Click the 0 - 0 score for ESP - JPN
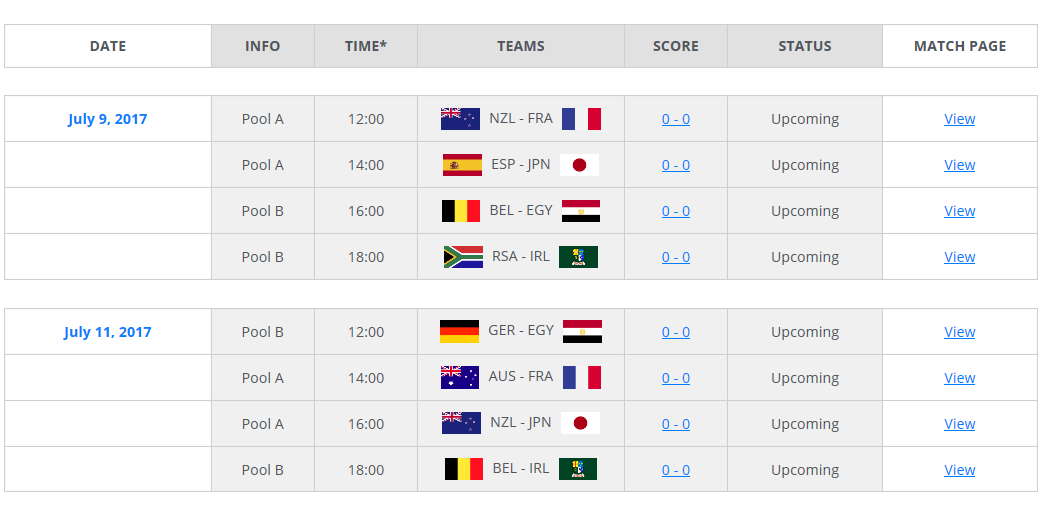 point(675,165)
